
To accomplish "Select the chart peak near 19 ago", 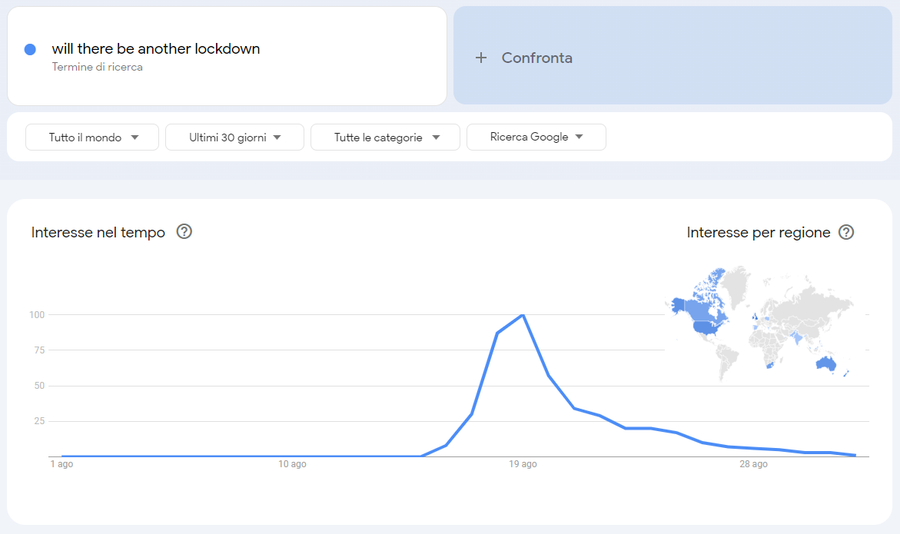I will pos(523,315).
